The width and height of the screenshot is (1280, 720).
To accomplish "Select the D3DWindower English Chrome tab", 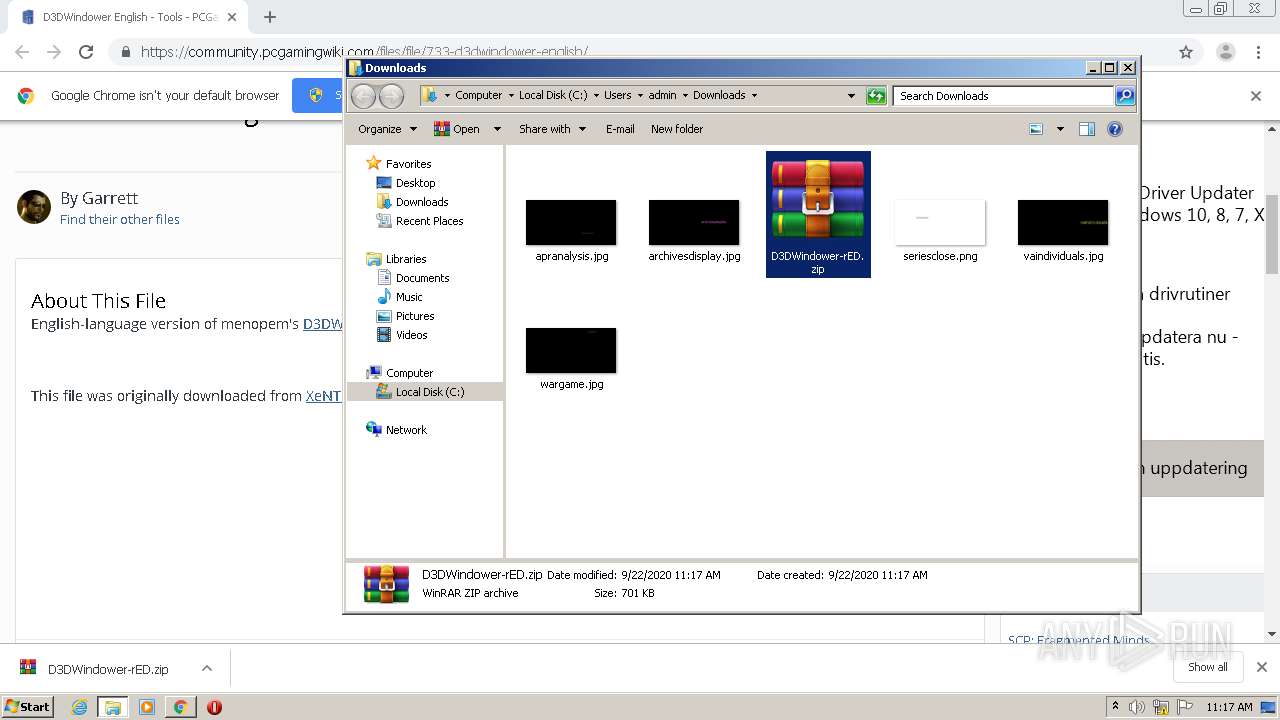I will [130, 17].
